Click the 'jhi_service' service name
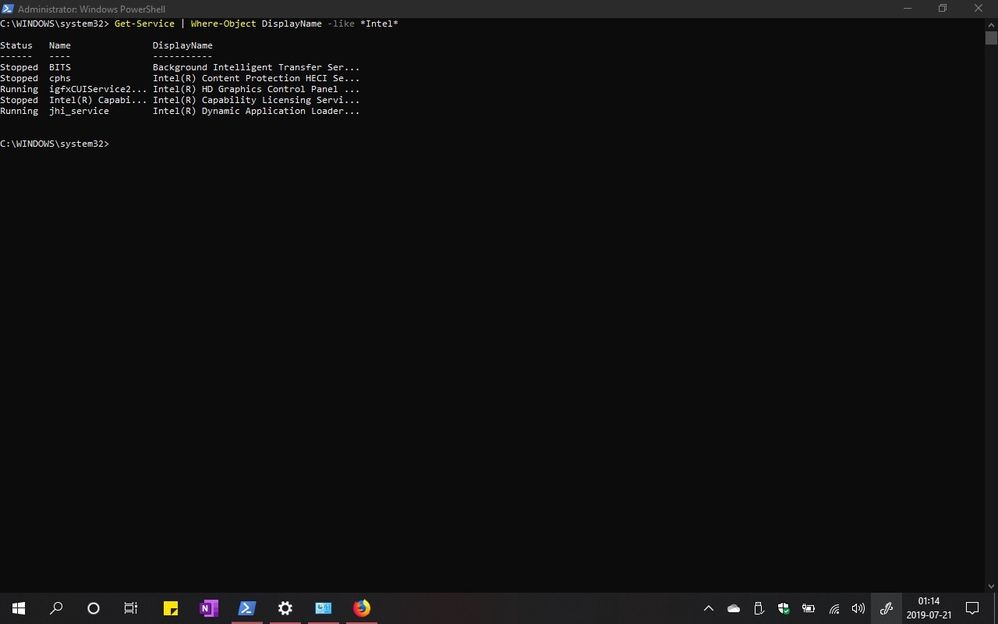The height and width of the screenshot is (624, 998). click(79, 111)
